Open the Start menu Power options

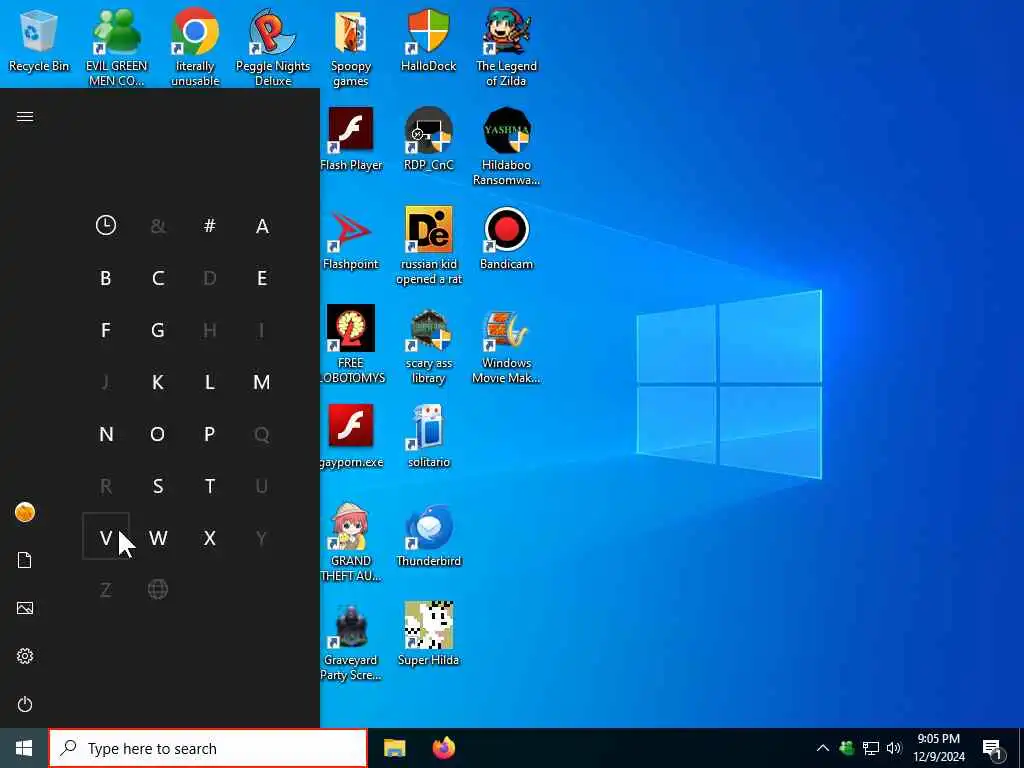coord(25,704)
